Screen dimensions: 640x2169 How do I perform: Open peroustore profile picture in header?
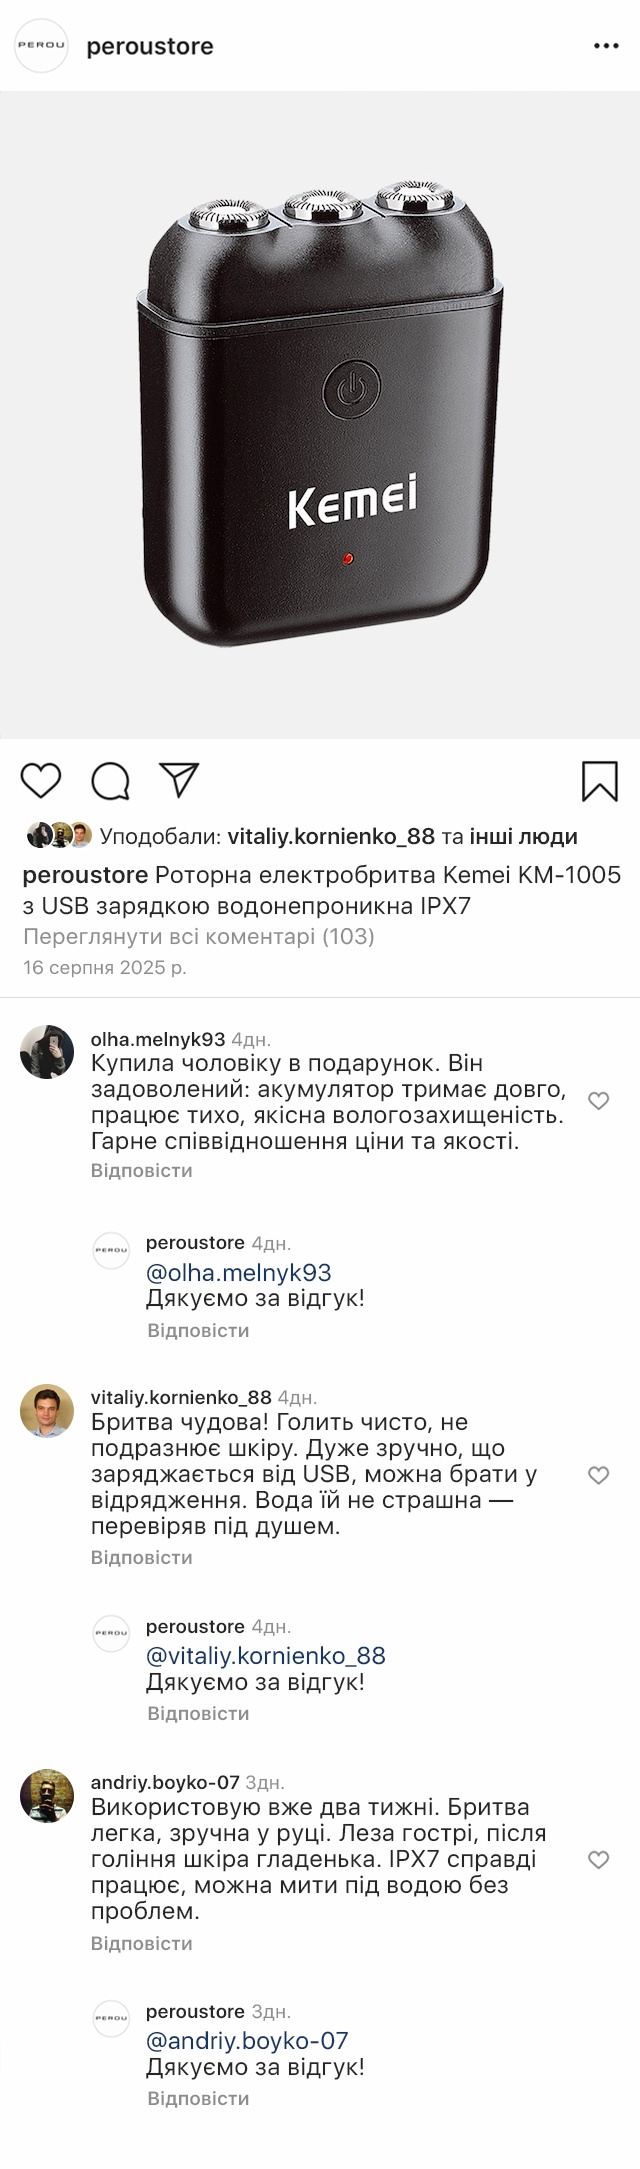(x=41, y=46)
